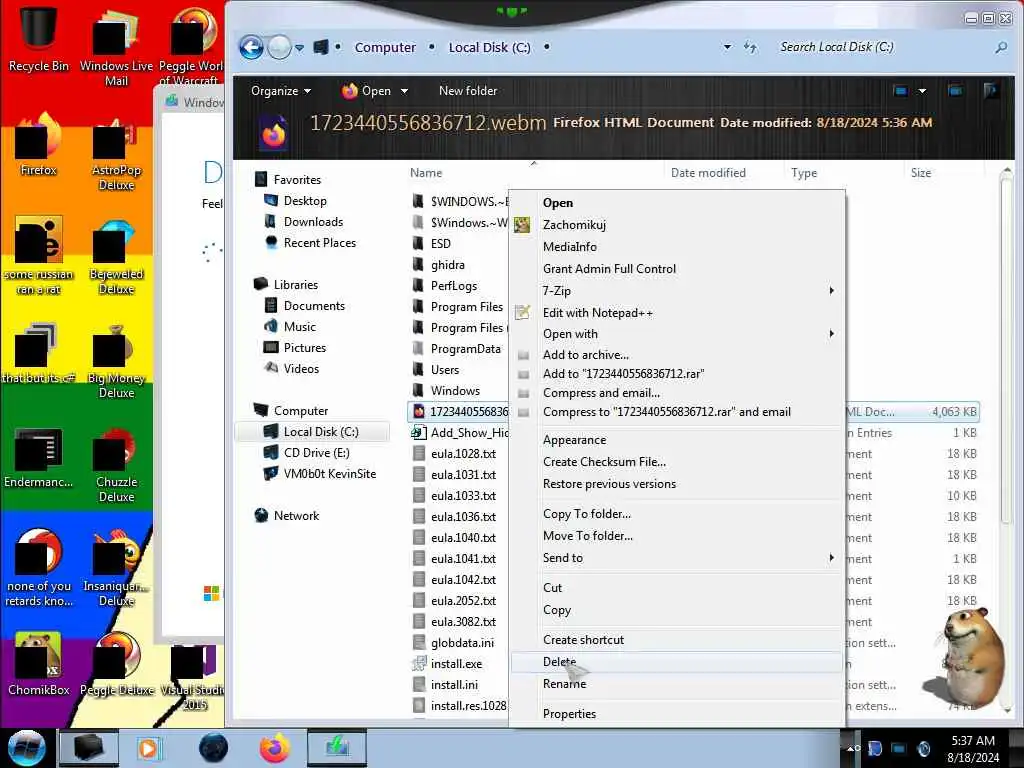Click Local Disk (C:) breadcrumb
The width and height of the screenshot is (1024, 768).
[489, 47]
